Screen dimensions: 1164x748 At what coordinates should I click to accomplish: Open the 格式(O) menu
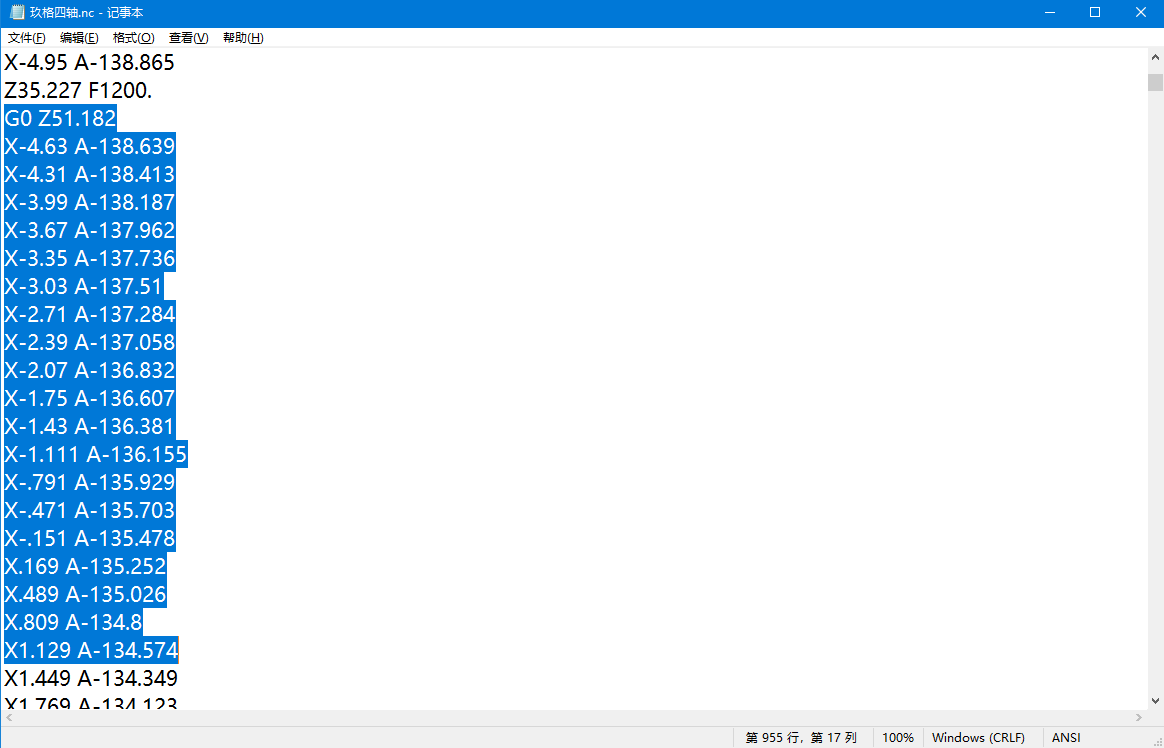[134, 38]
